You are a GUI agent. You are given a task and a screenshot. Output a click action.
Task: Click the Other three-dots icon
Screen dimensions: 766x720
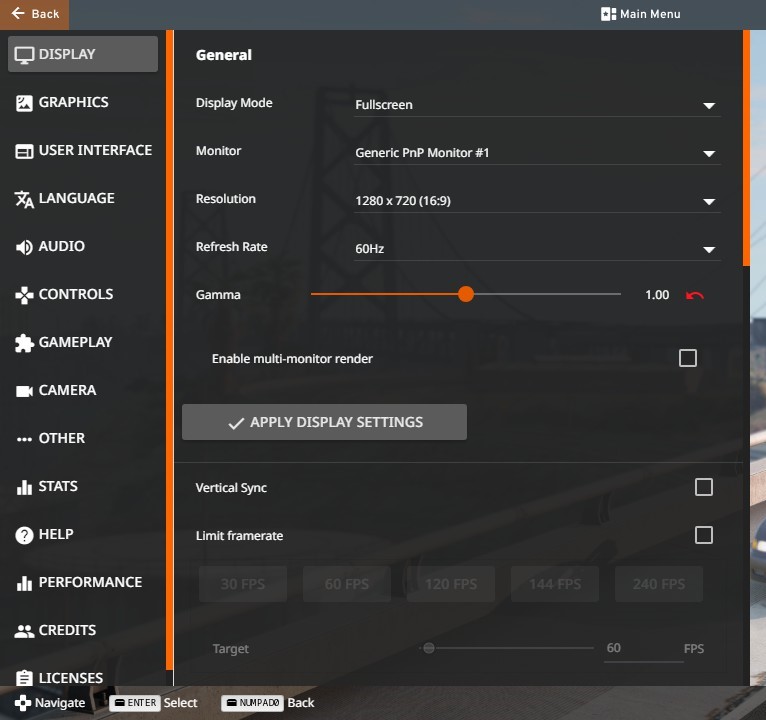point(24,439)
